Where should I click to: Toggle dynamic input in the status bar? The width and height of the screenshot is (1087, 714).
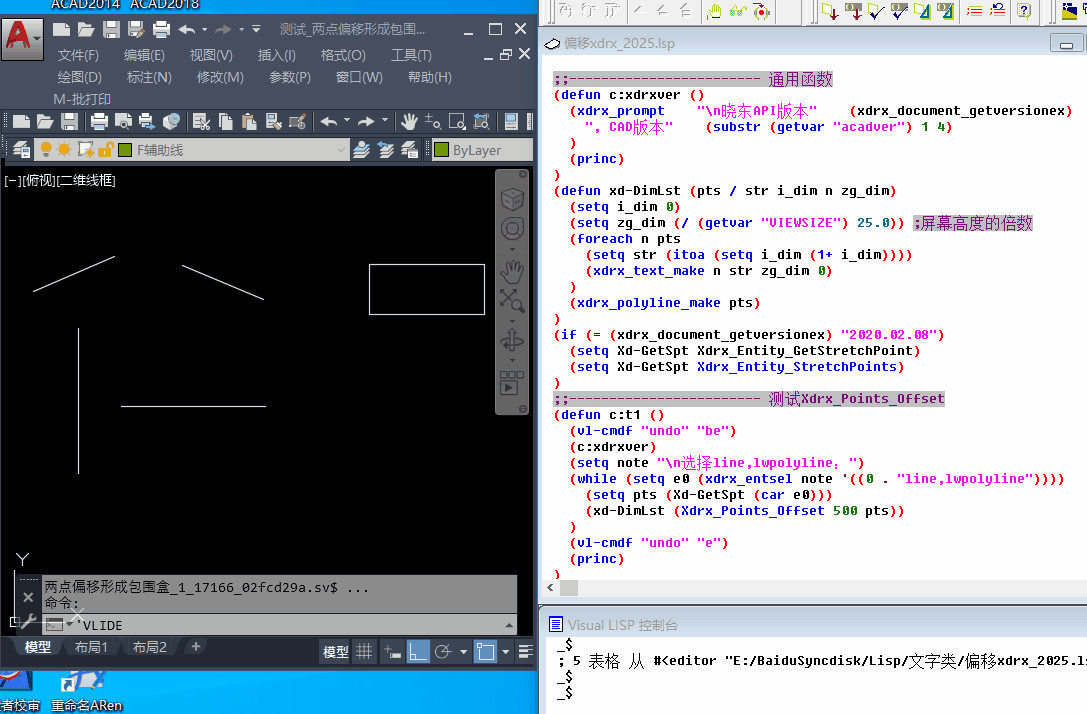(392, 652)
